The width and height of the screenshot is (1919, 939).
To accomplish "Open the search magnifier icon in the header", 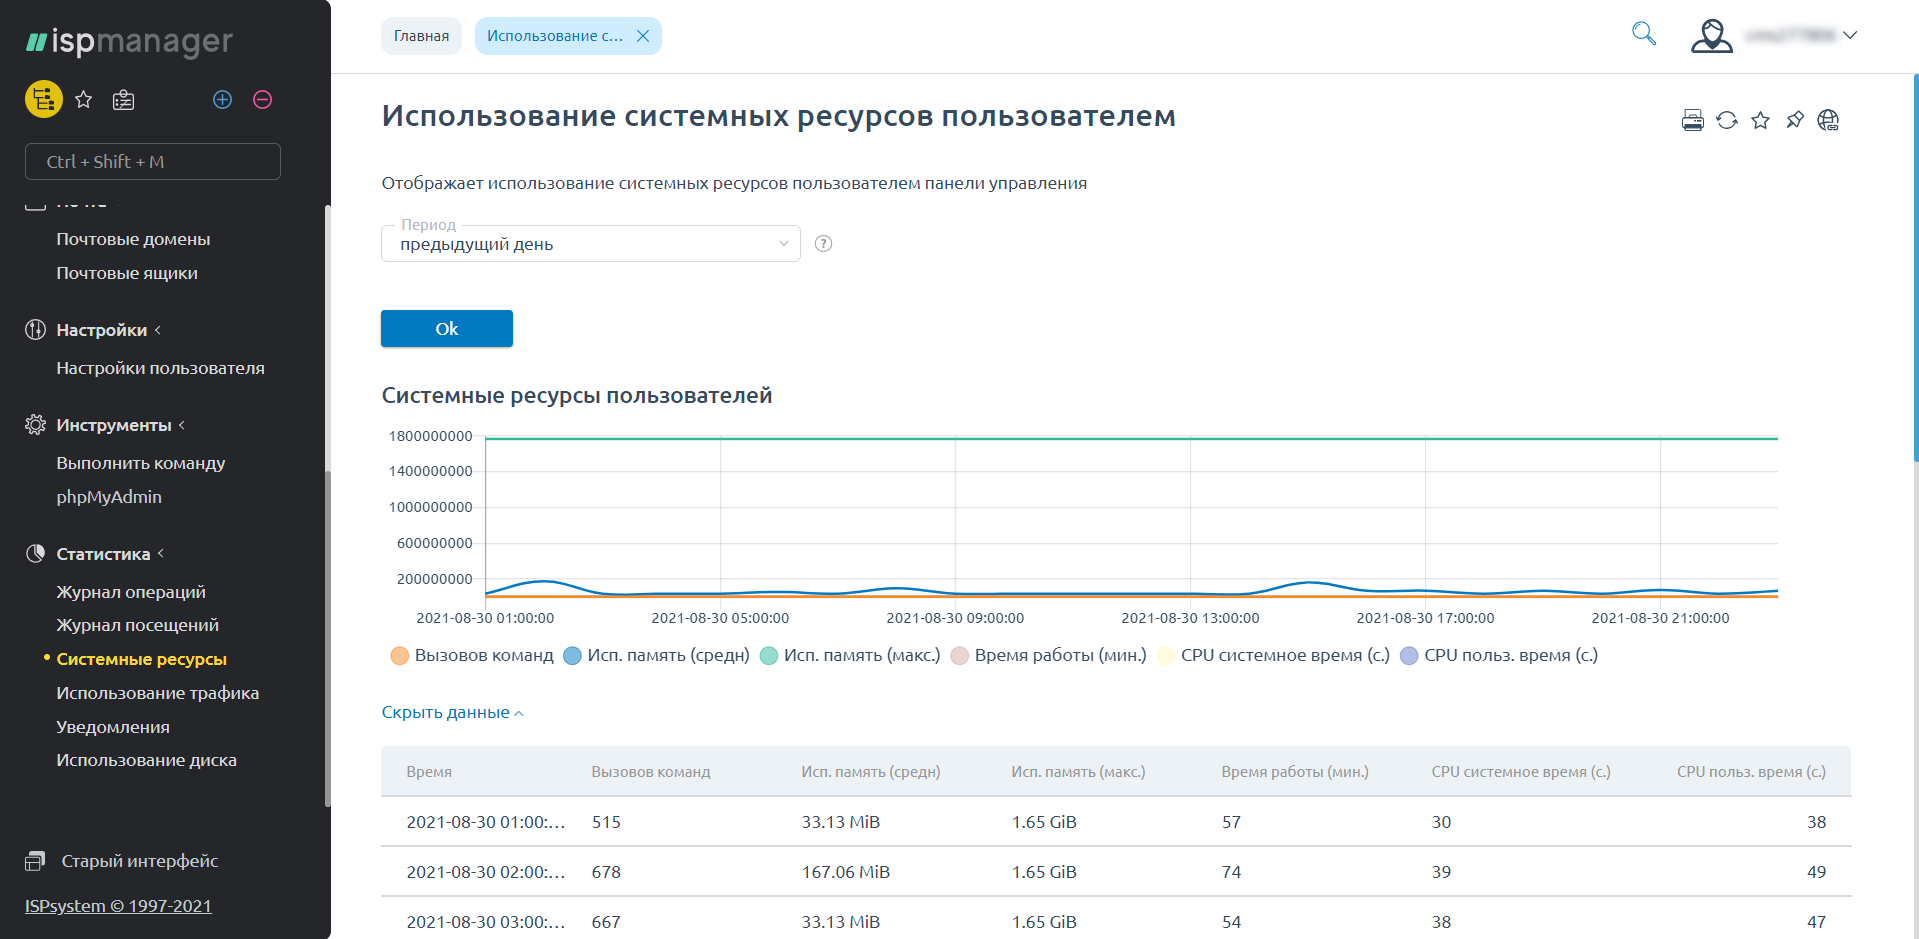I will pos(1643,34).
